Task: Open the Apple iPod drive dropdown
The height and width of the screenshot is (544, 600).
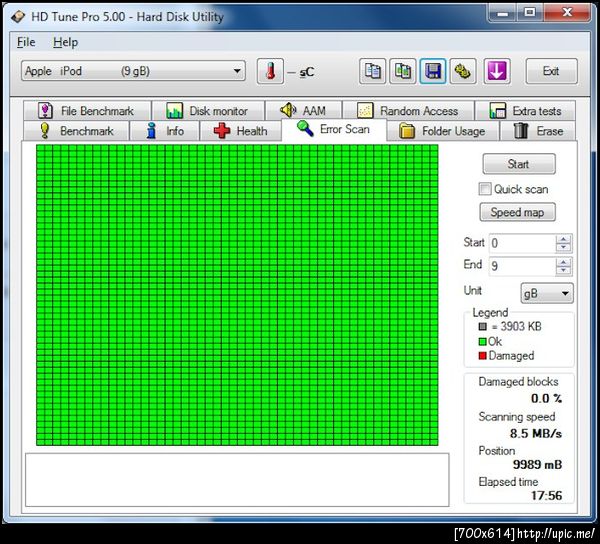Action: click(x=133, y=71)
